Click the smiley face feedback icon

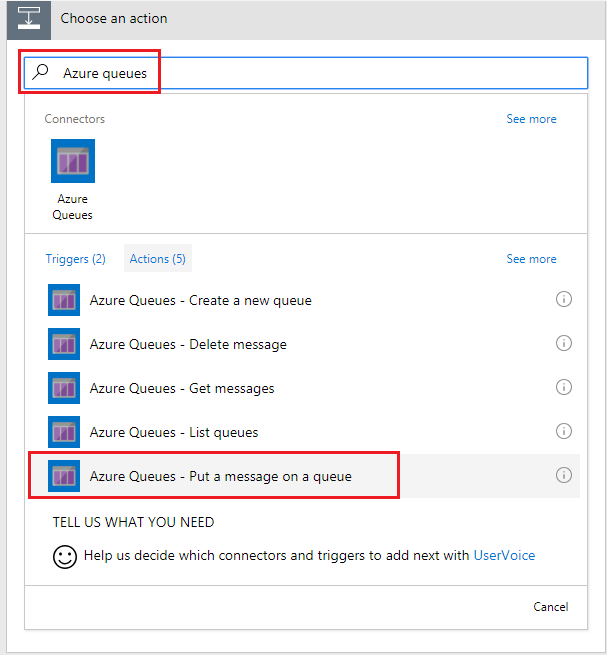tap(65, 557)
